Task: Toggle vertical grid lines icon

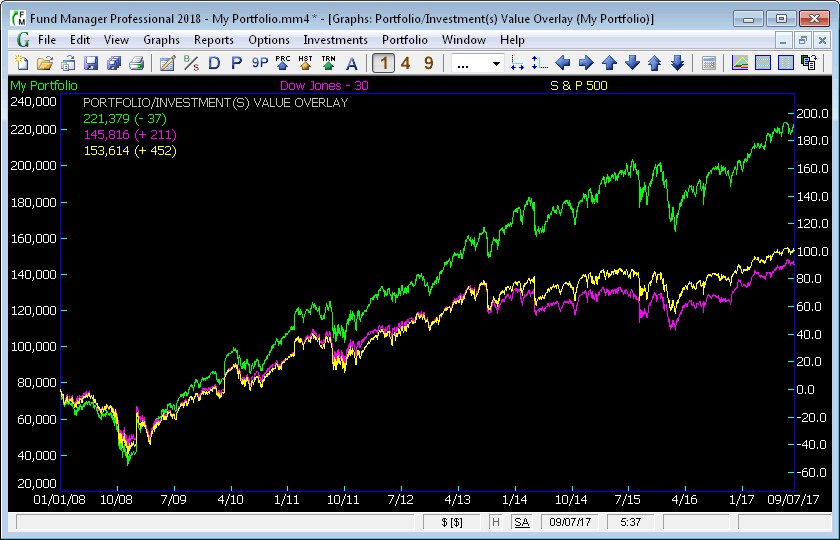Action: click(785, 63)
